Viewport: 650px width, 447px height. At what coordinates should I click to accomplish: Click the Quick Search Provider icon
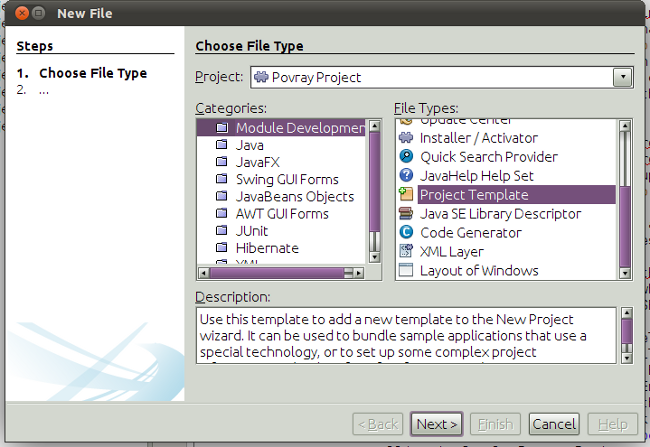point(406,157)
